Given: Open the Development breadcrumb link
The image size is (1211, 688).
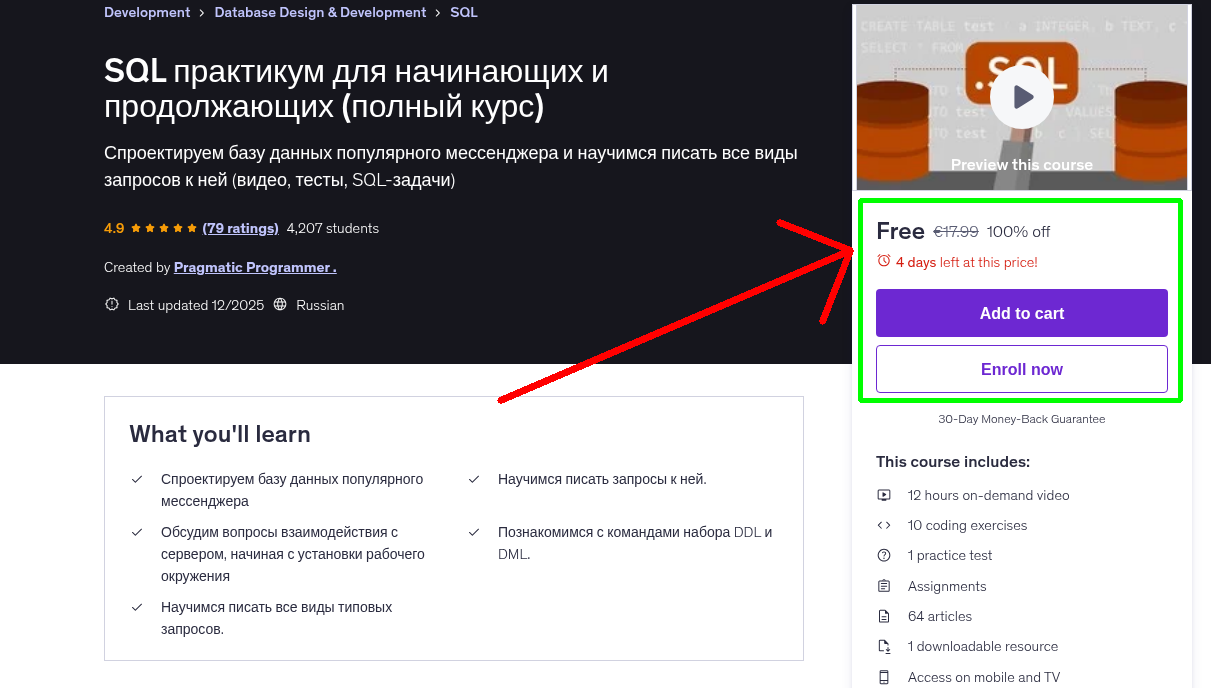Looking at the screenshot, I should pyautogui.click(x=147, y=12).
